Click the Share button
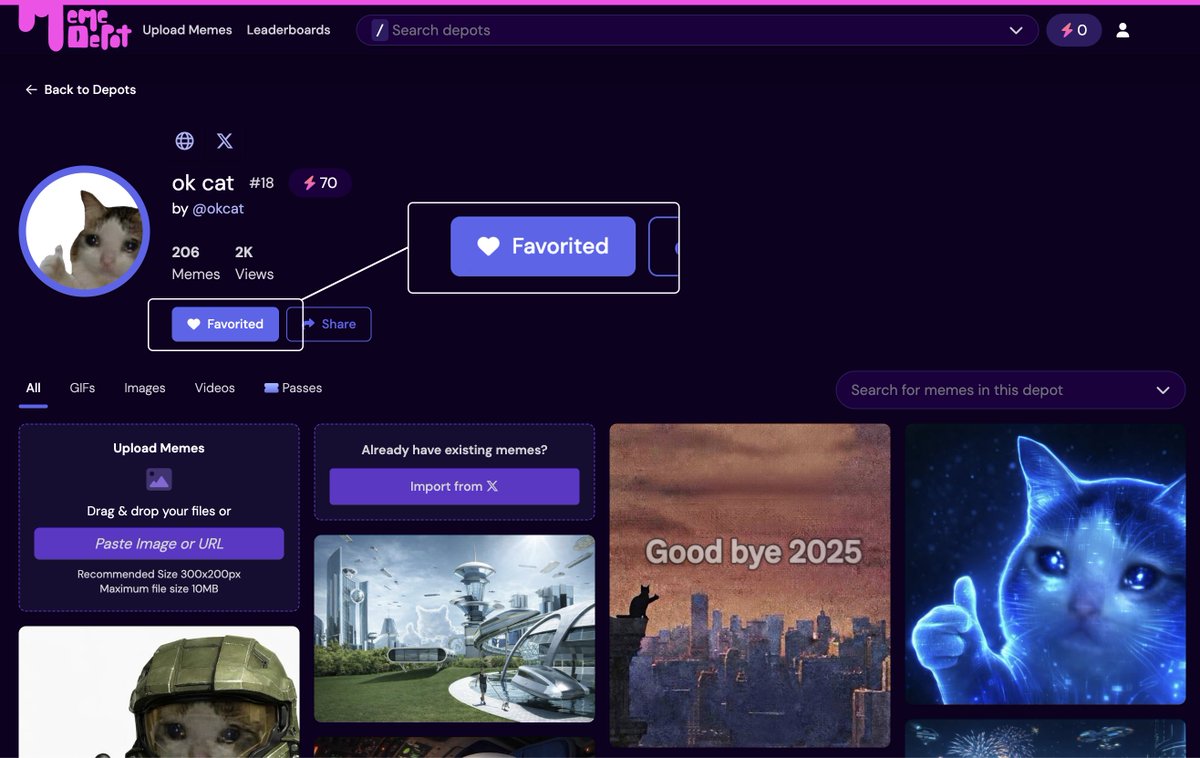This screenshot has height=758, width=1200. tap(329, 324)
